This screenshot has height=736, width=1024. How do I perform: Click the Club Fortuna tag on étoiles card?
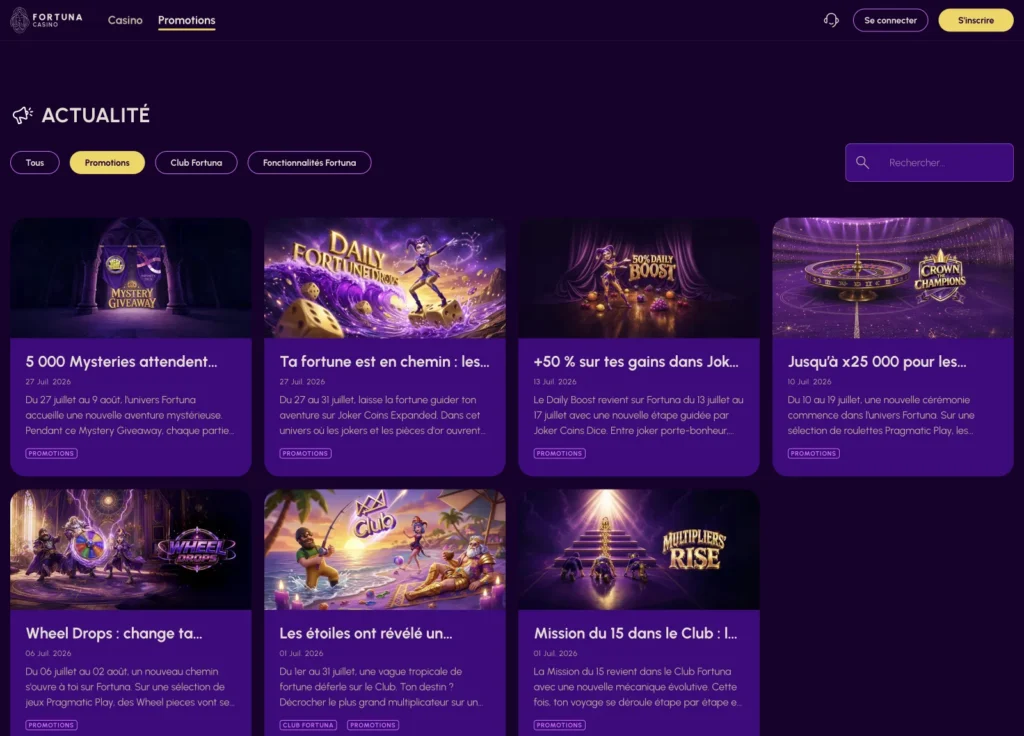(308, 725)
